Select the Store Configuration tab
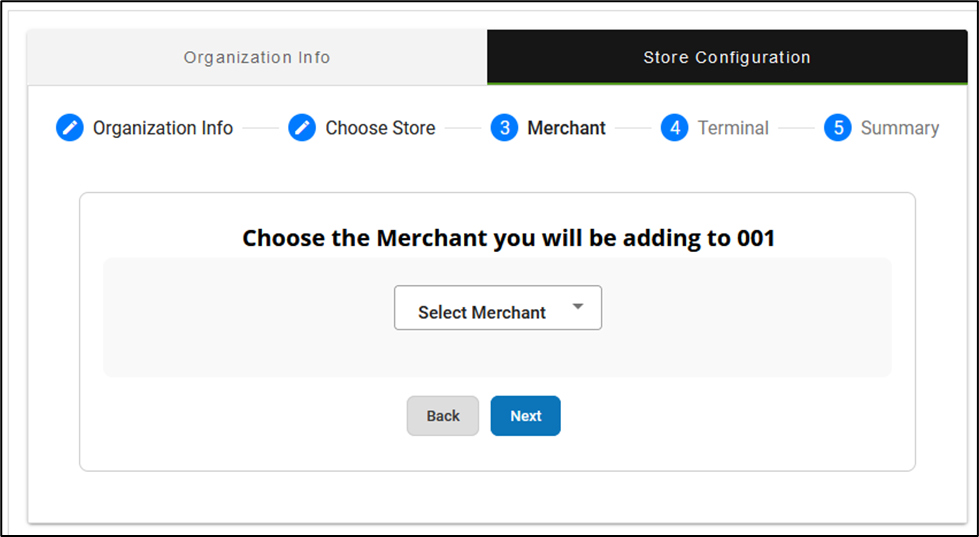Image resolution: width=979 pixels, height=537 pixels. click(x=727, y=58)
